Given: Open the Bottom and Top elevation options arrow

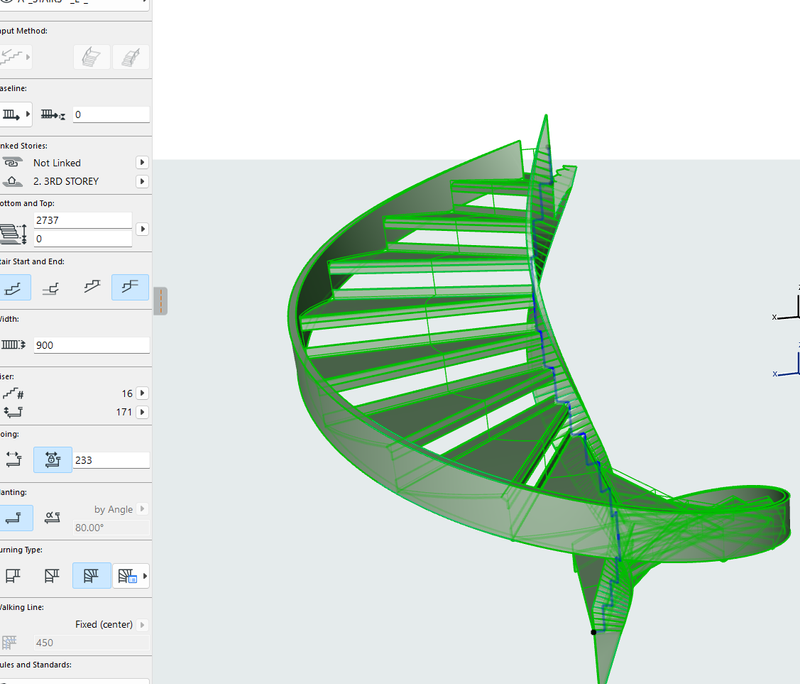Looking at the screenshot, I should click(142, 229).
